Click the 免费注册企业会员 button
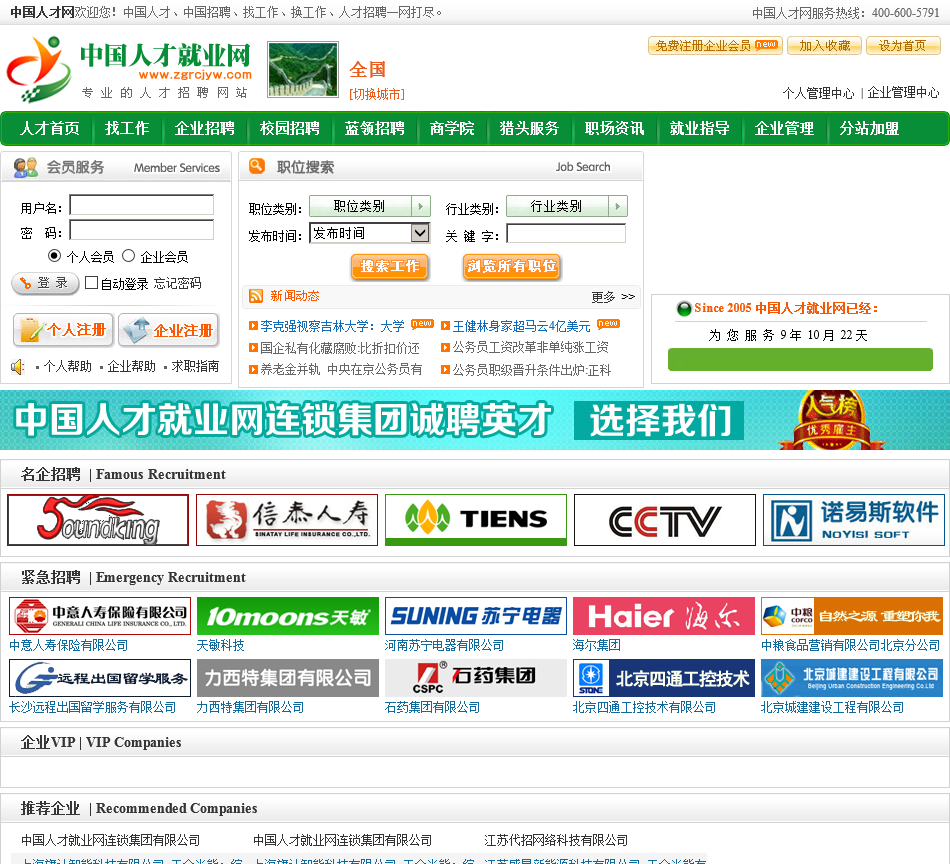 pyautogui.click(x=715, y=45)
